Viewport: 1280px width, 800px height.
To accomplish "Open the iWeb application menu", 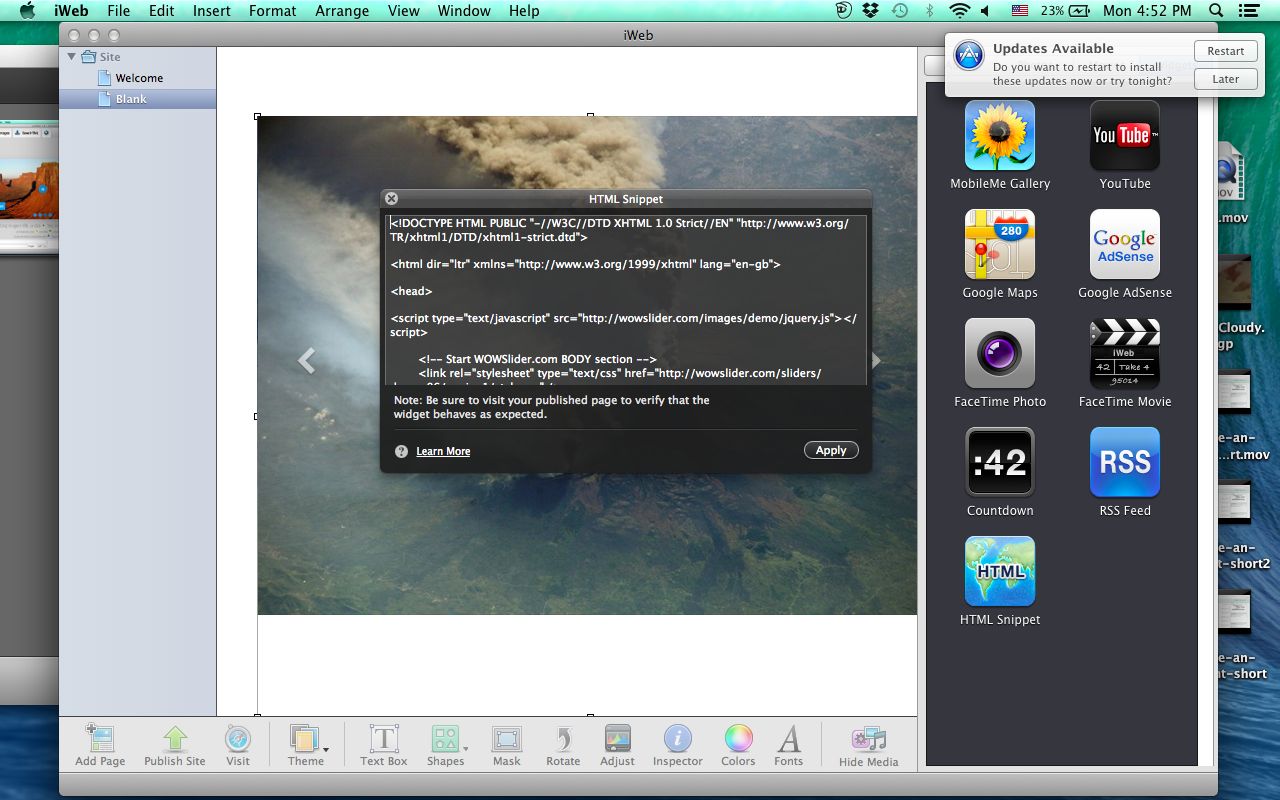I will [72, 11].
